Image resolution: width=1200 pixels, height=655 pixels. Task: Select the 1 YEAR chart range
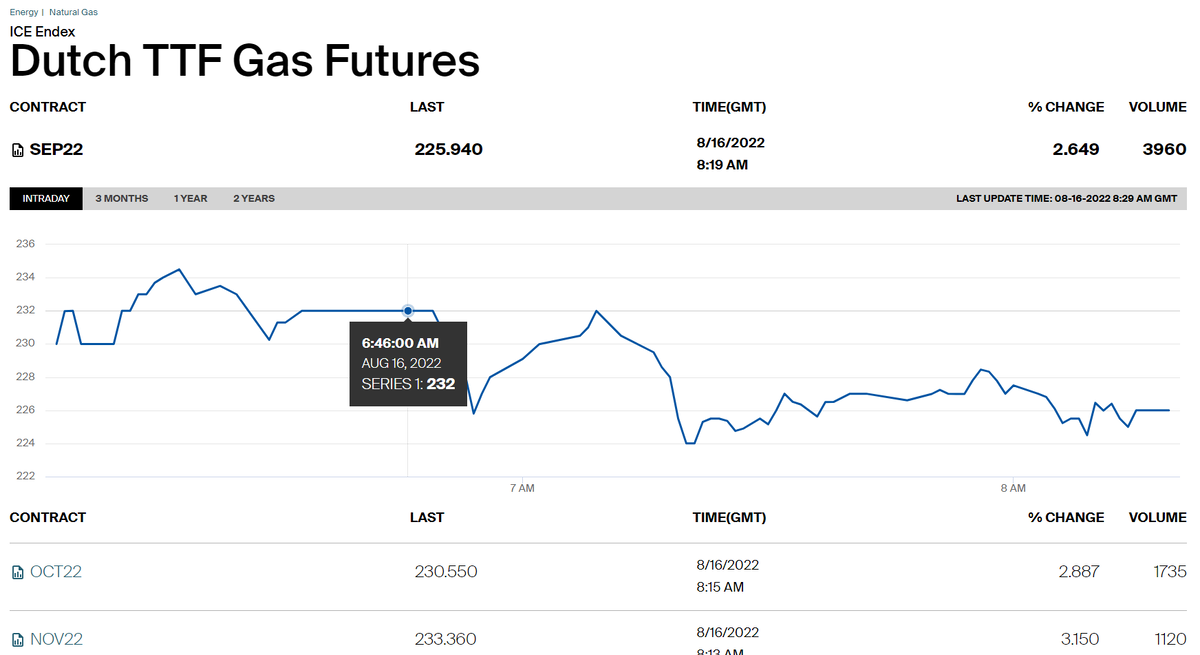click(190, 198)
